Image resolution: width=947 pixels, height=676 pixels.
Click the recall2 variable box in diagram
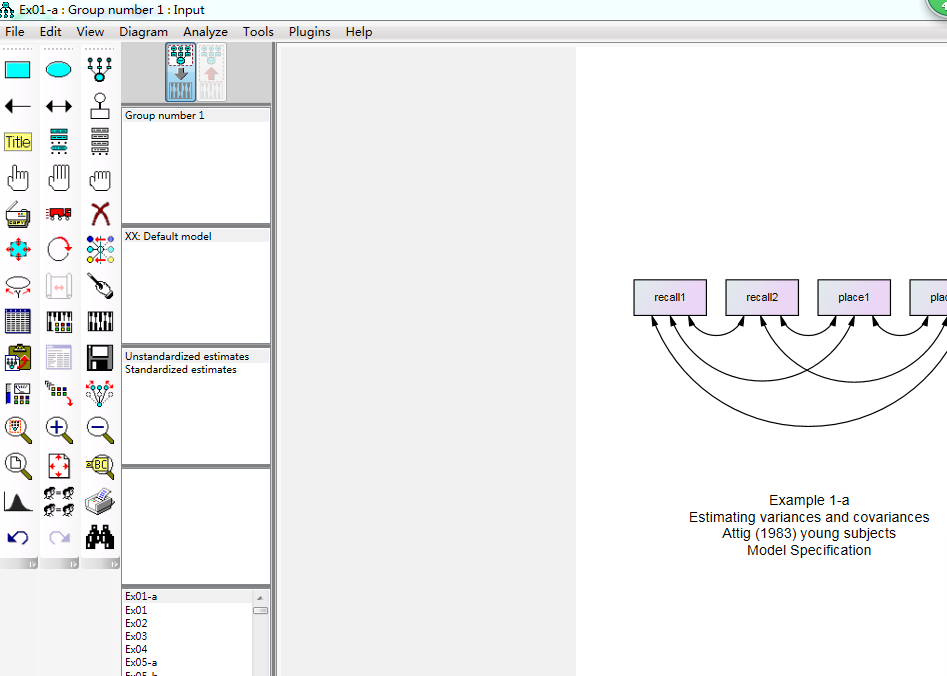[762, 297]
